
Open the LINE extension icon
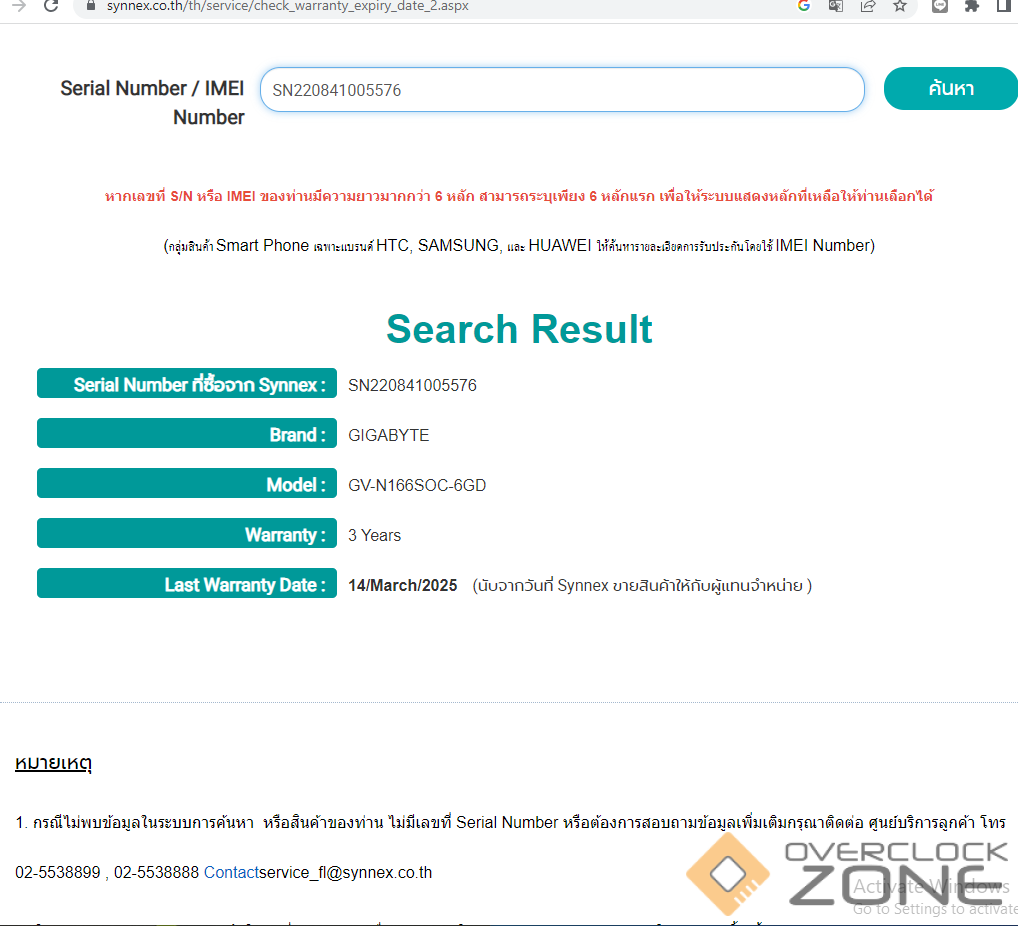(939, 6)
